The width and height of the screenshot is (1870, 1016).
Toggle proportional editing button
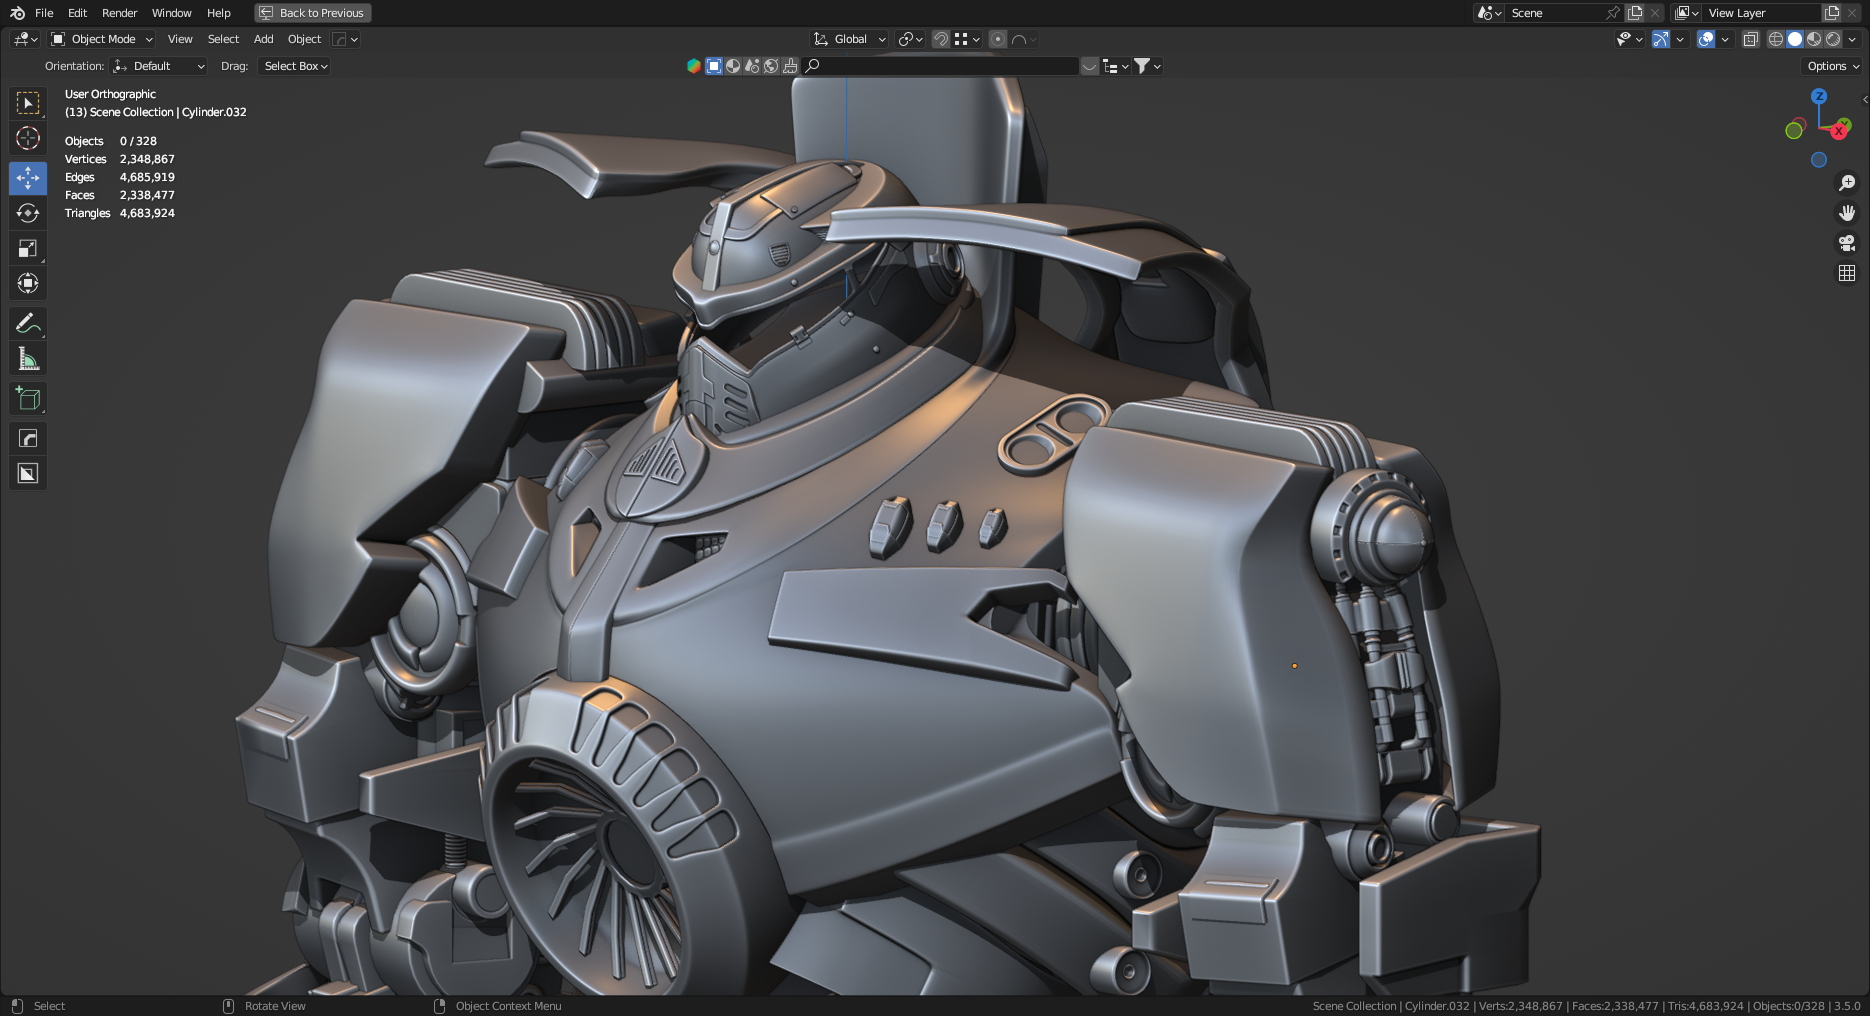997,39
